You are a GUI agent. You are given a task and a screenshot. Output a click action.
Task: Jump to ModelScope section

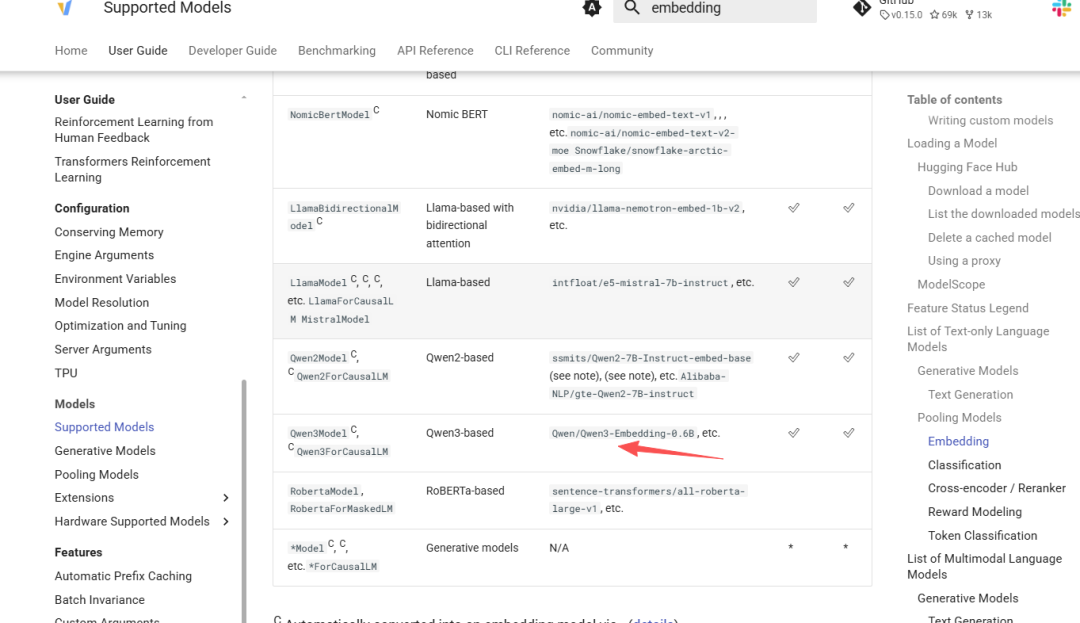tap(951, 284)
